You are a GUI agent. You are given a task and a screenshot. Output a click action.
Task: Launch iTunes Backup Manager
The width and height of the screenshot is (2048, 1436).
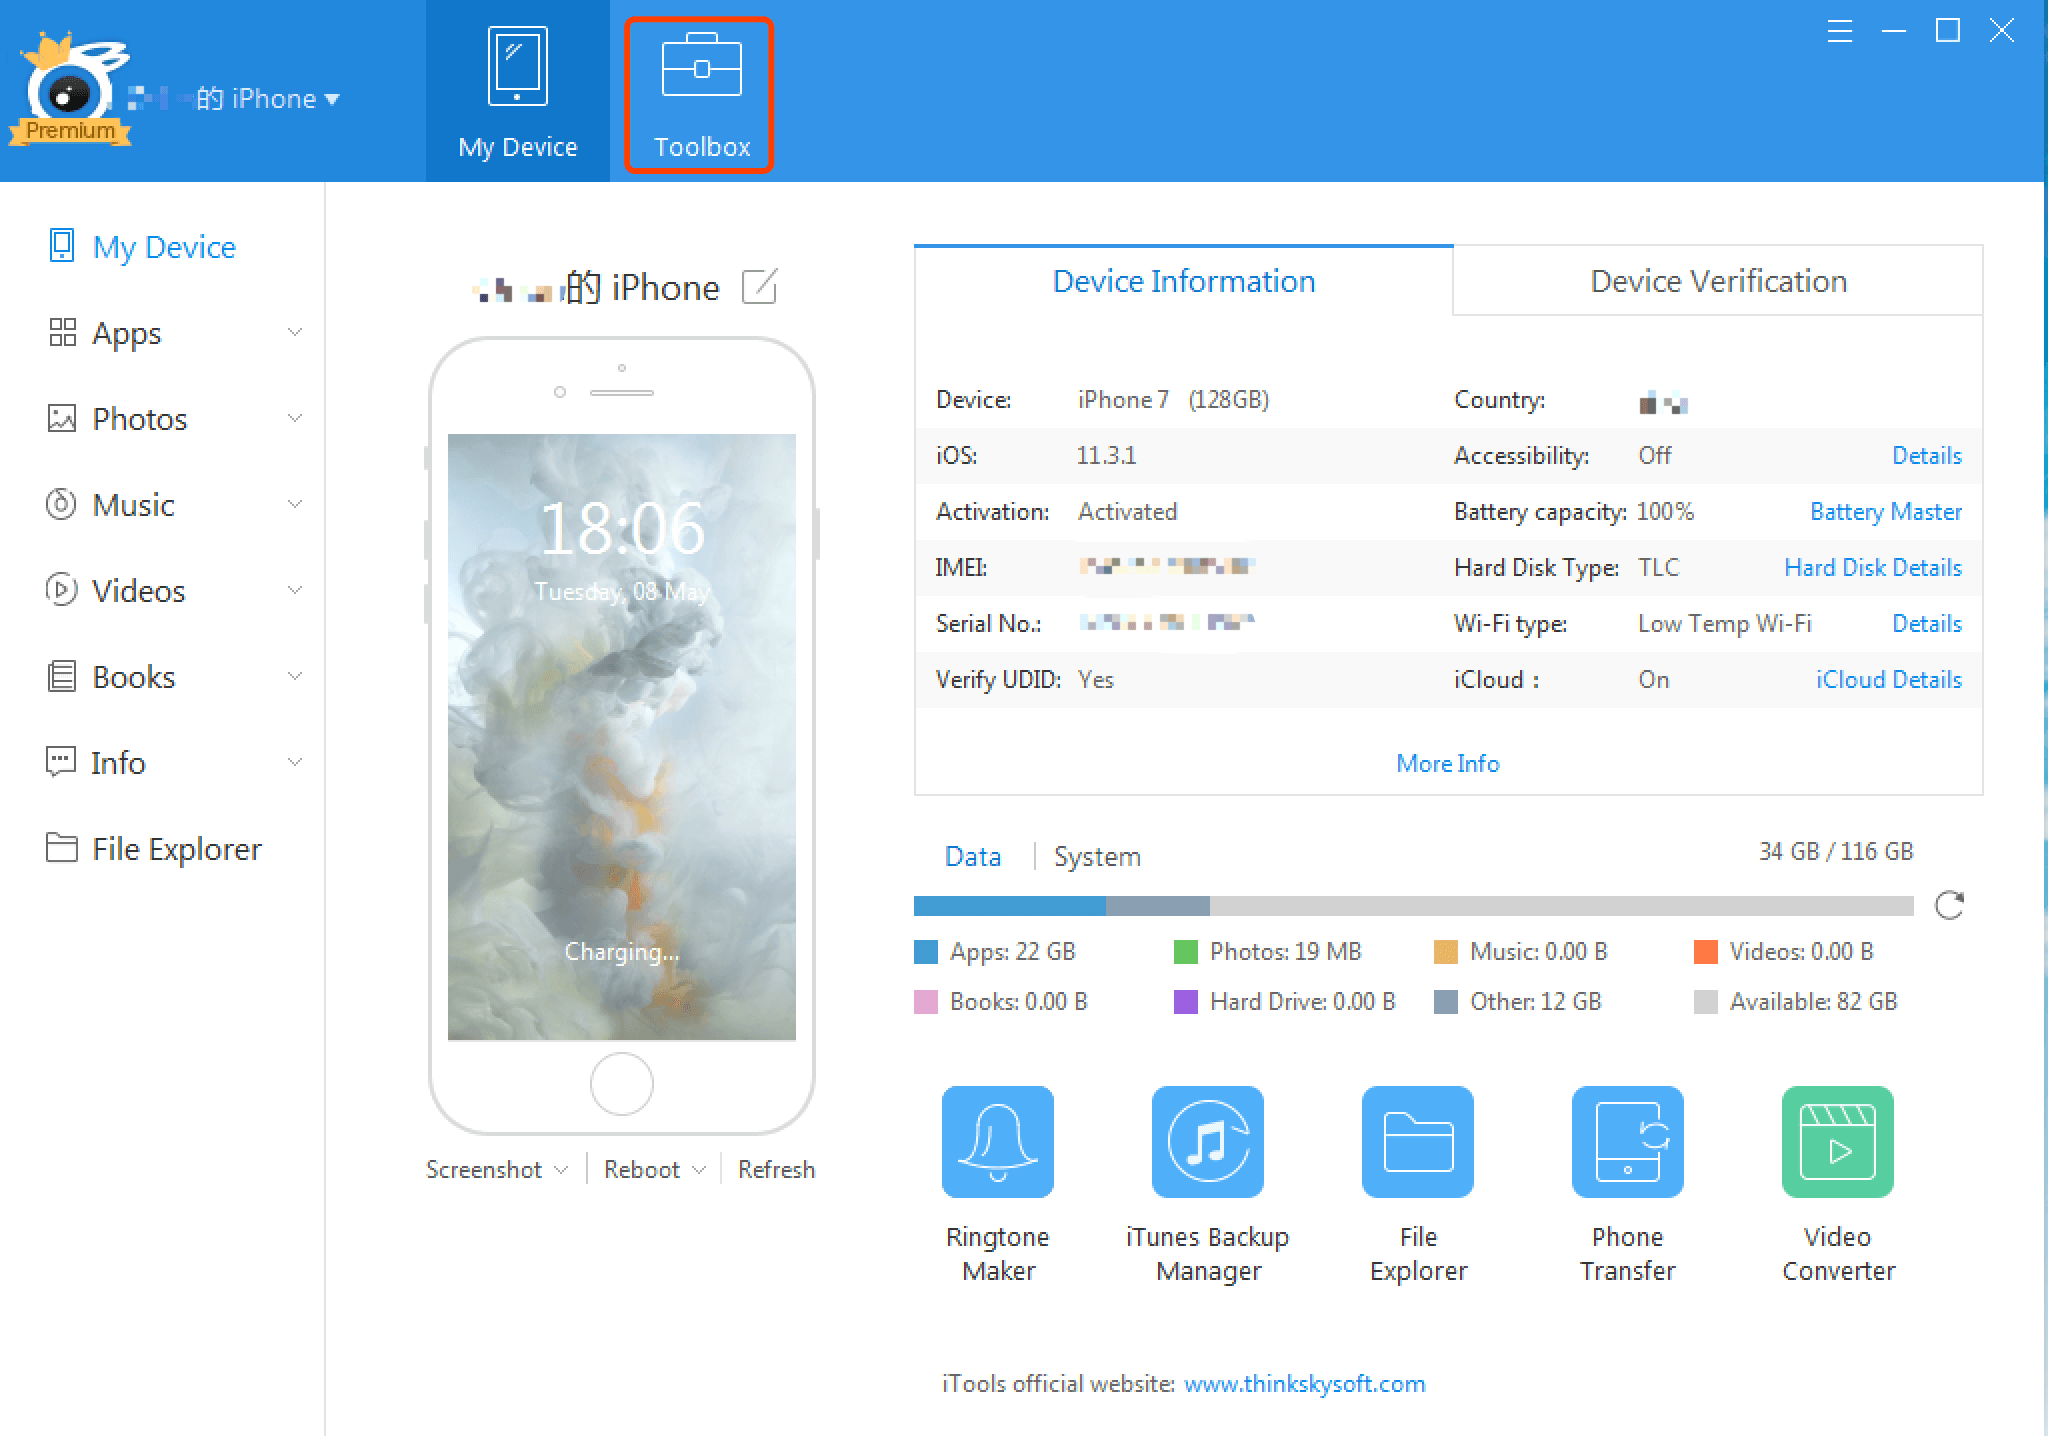point(1207,1142)
